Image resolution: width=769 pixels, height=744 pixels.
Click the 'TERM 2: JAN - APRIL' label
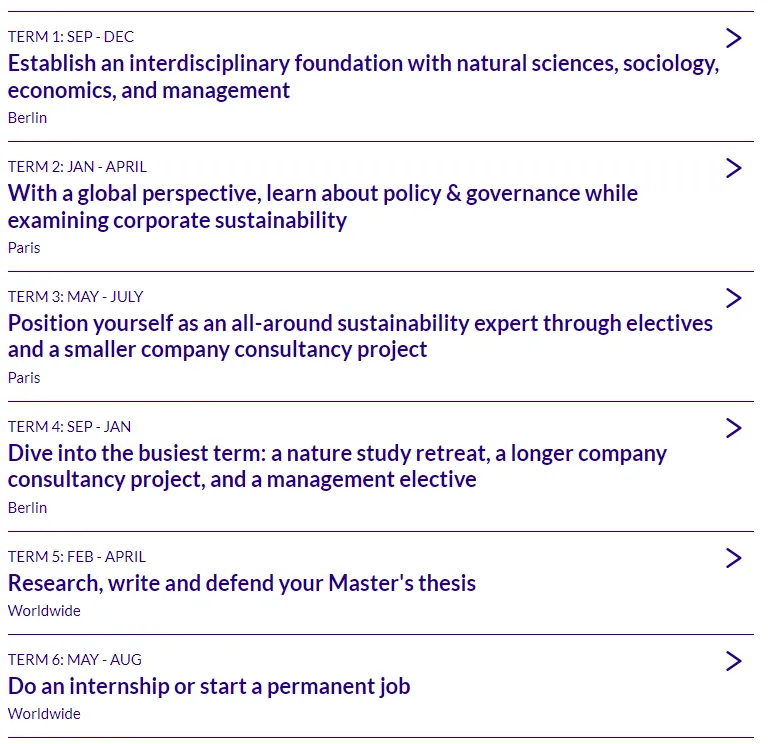(x=77, y=167)
